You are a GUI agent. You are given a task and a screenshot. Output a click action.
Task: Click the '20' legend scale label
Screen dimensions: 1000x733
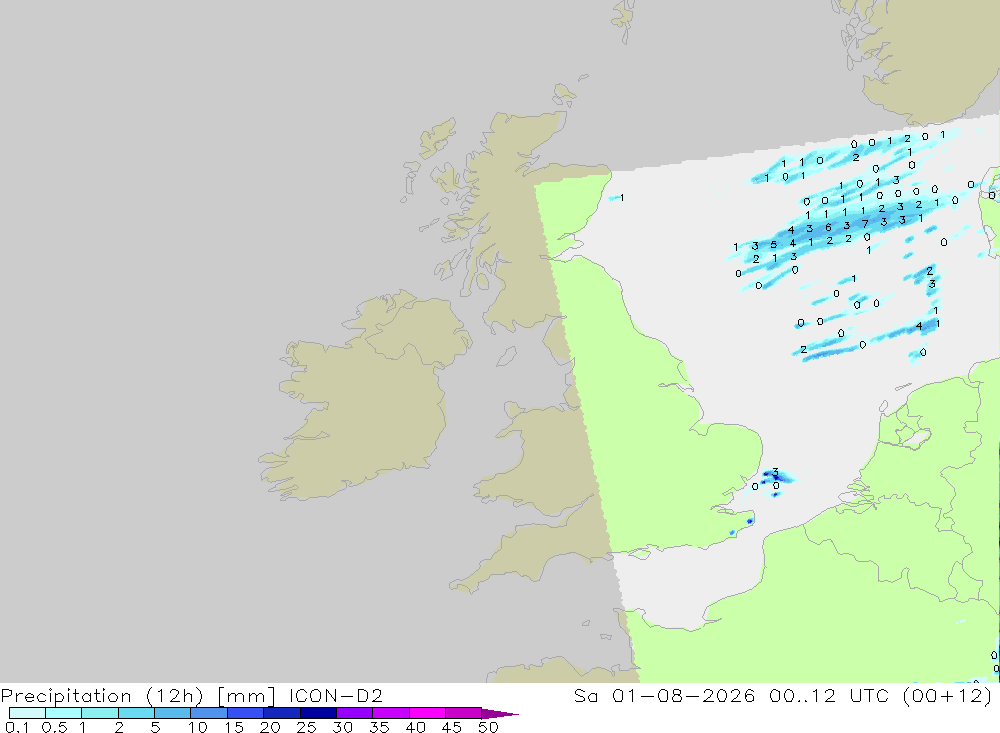(270, 727)
